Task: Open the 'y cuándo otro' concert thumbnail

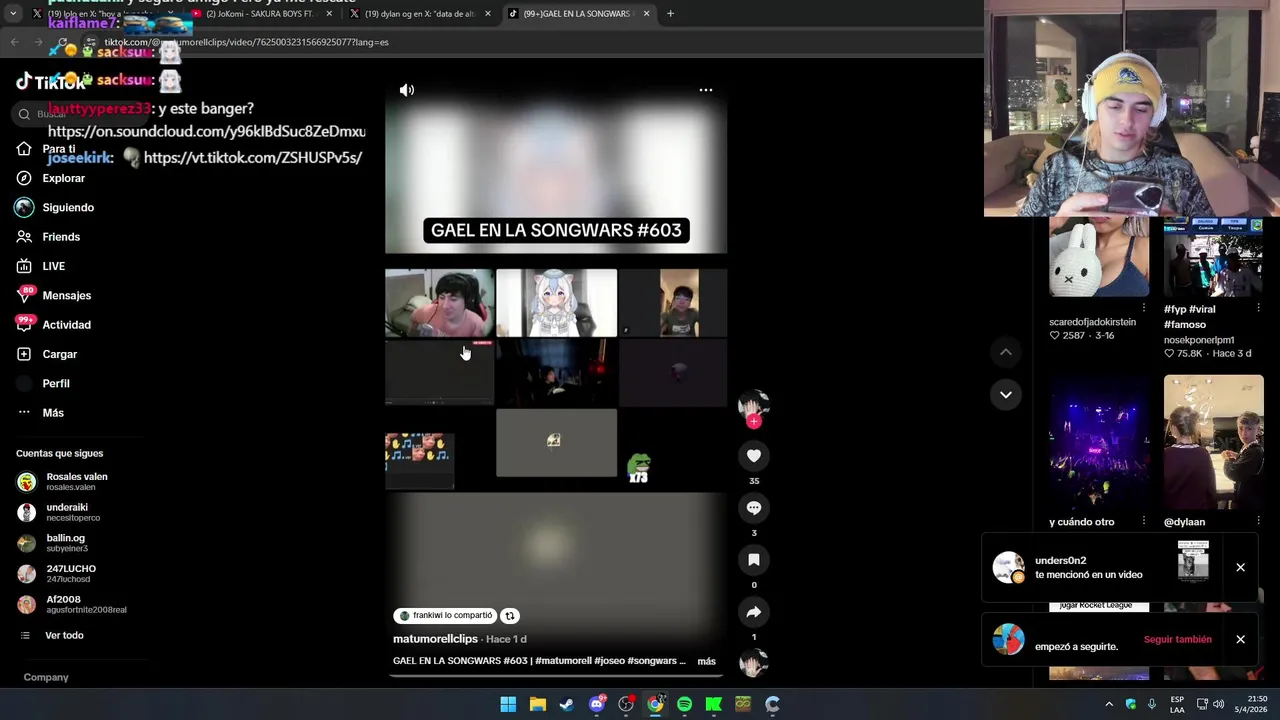Action: click(1099, 442)
